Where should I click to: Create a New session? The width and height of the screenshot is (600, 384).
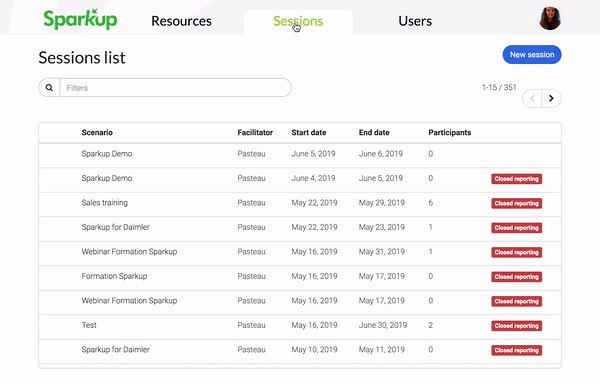(532, 55)
